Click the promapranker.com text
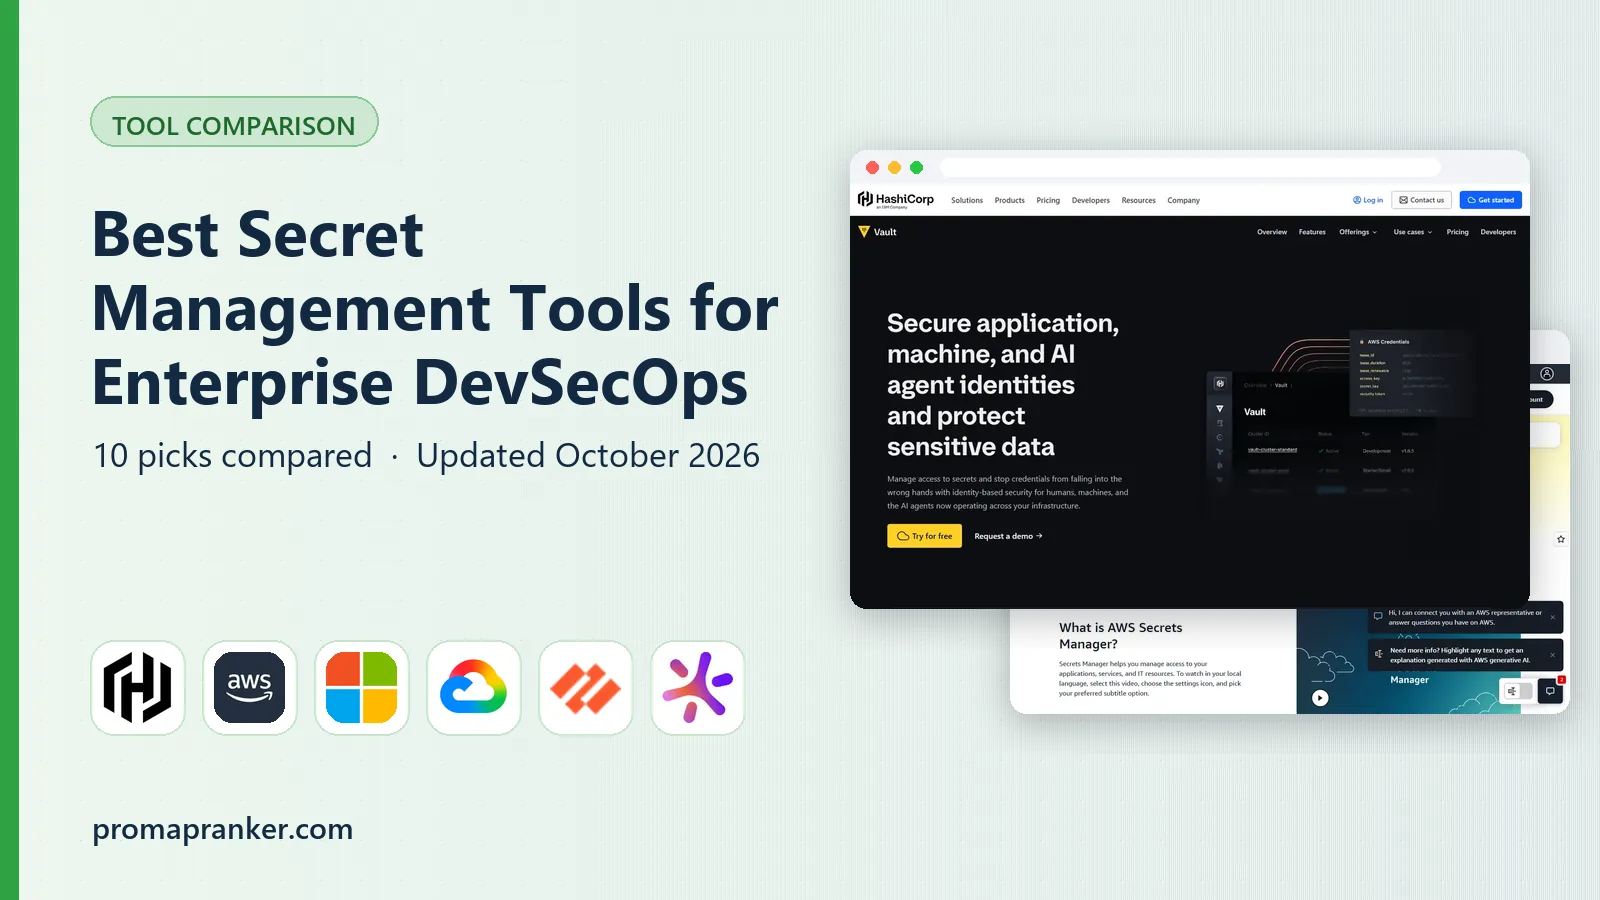The height and width of the screenshot is (900, 1600). click(223, 829)
